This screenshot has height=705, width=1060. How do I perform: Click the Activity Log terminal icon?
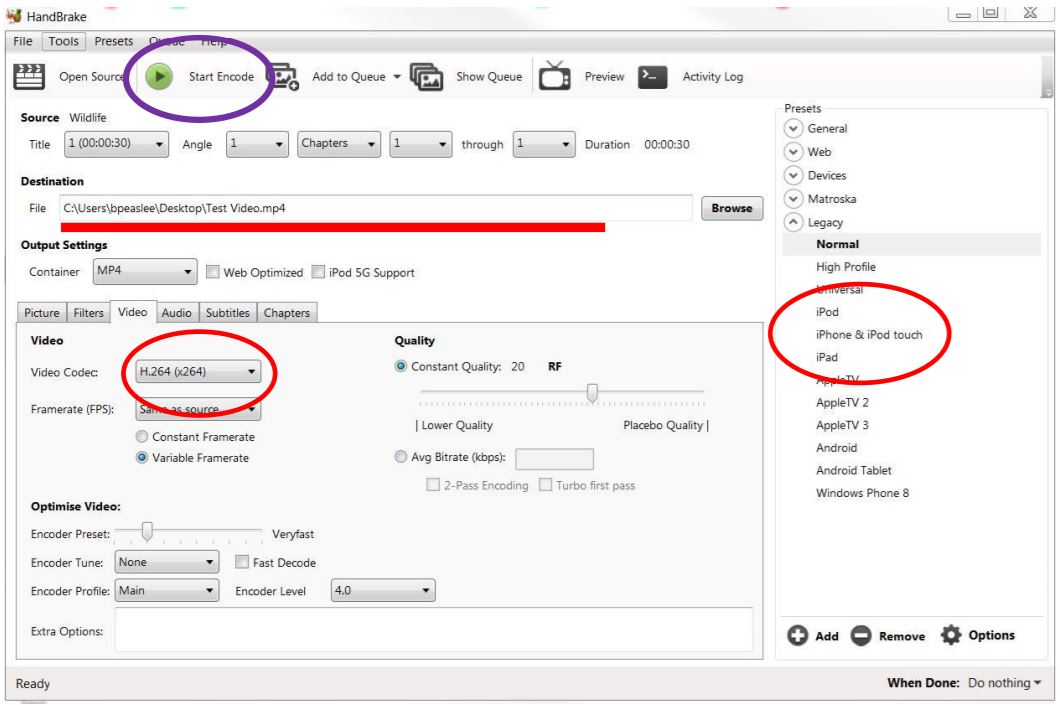tap(652, 76)
